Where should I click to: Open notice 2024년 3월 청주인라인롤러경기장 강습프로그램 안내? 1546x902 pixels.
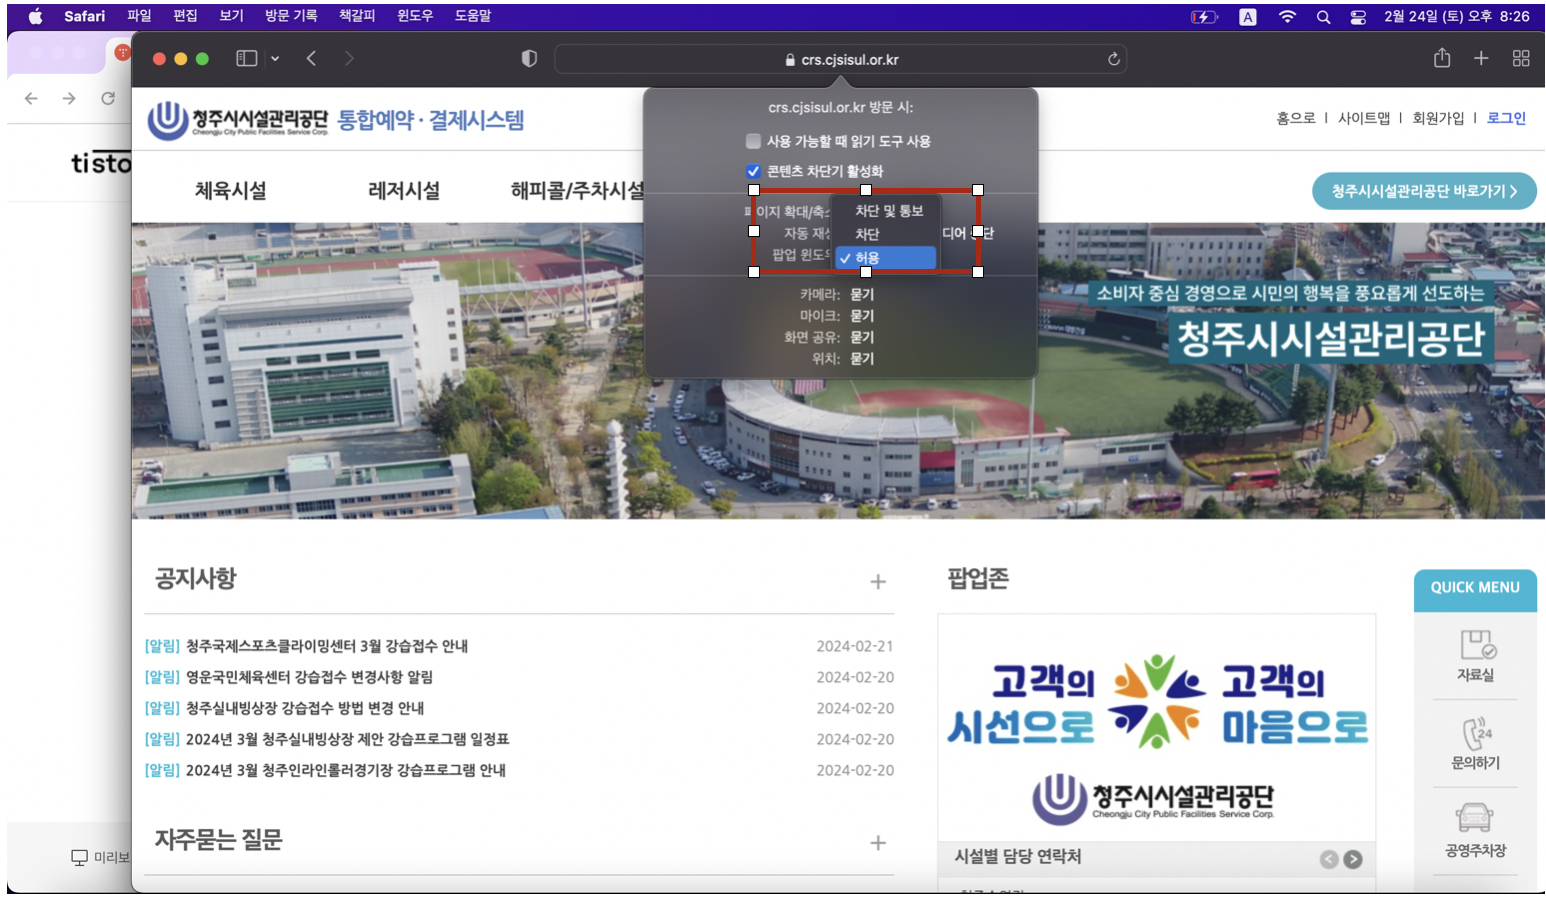pos(345,770)
